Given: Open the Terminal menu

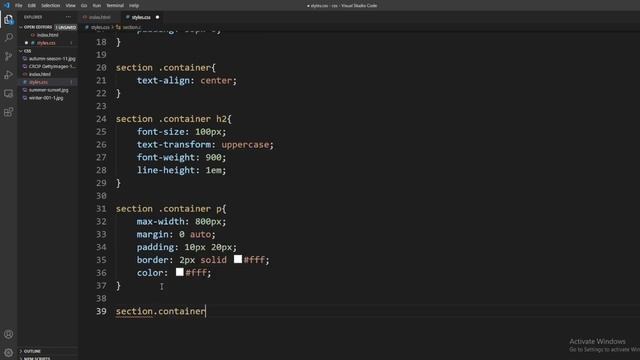Looking at the screenshot, I should (x=115, y=6).
